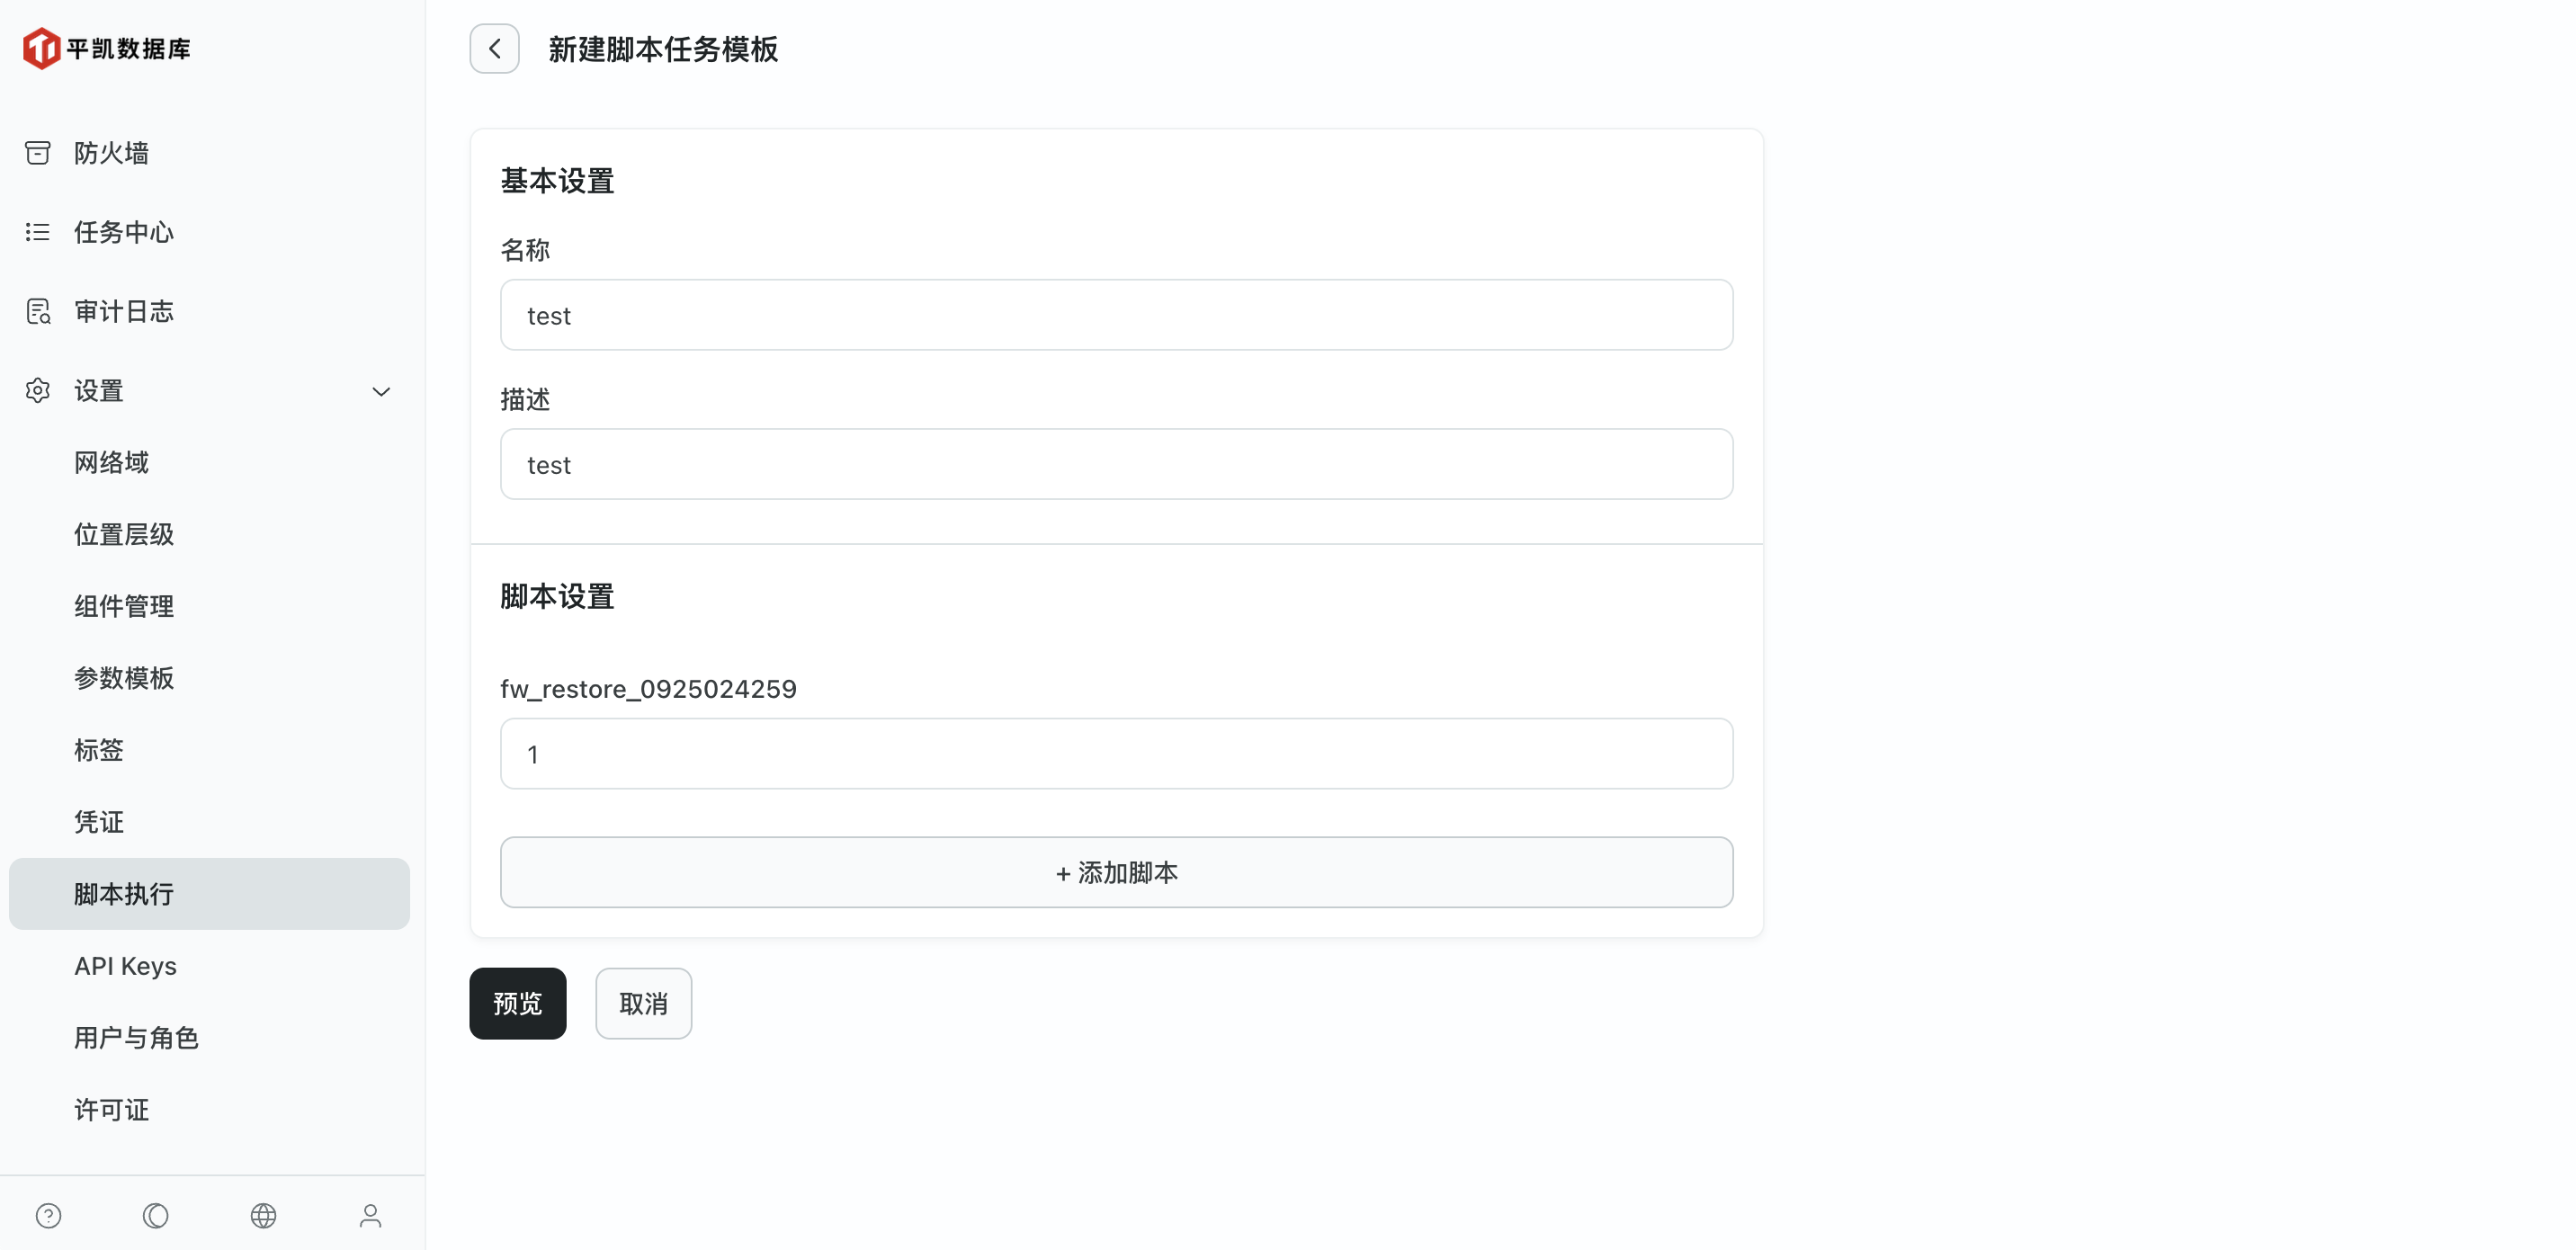Open the user account icon
This screenshot has height=1250, width=2576.
(369, 1214)
